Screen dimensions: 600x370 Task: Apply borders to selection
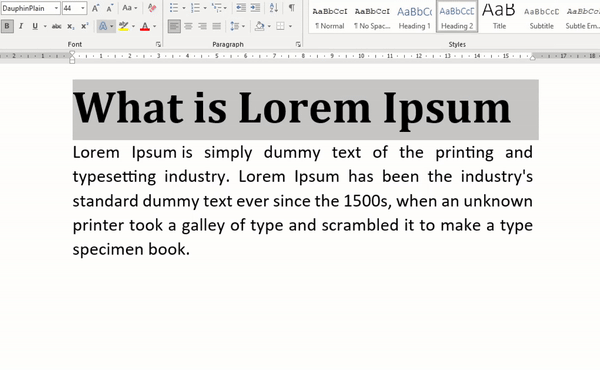280,26
